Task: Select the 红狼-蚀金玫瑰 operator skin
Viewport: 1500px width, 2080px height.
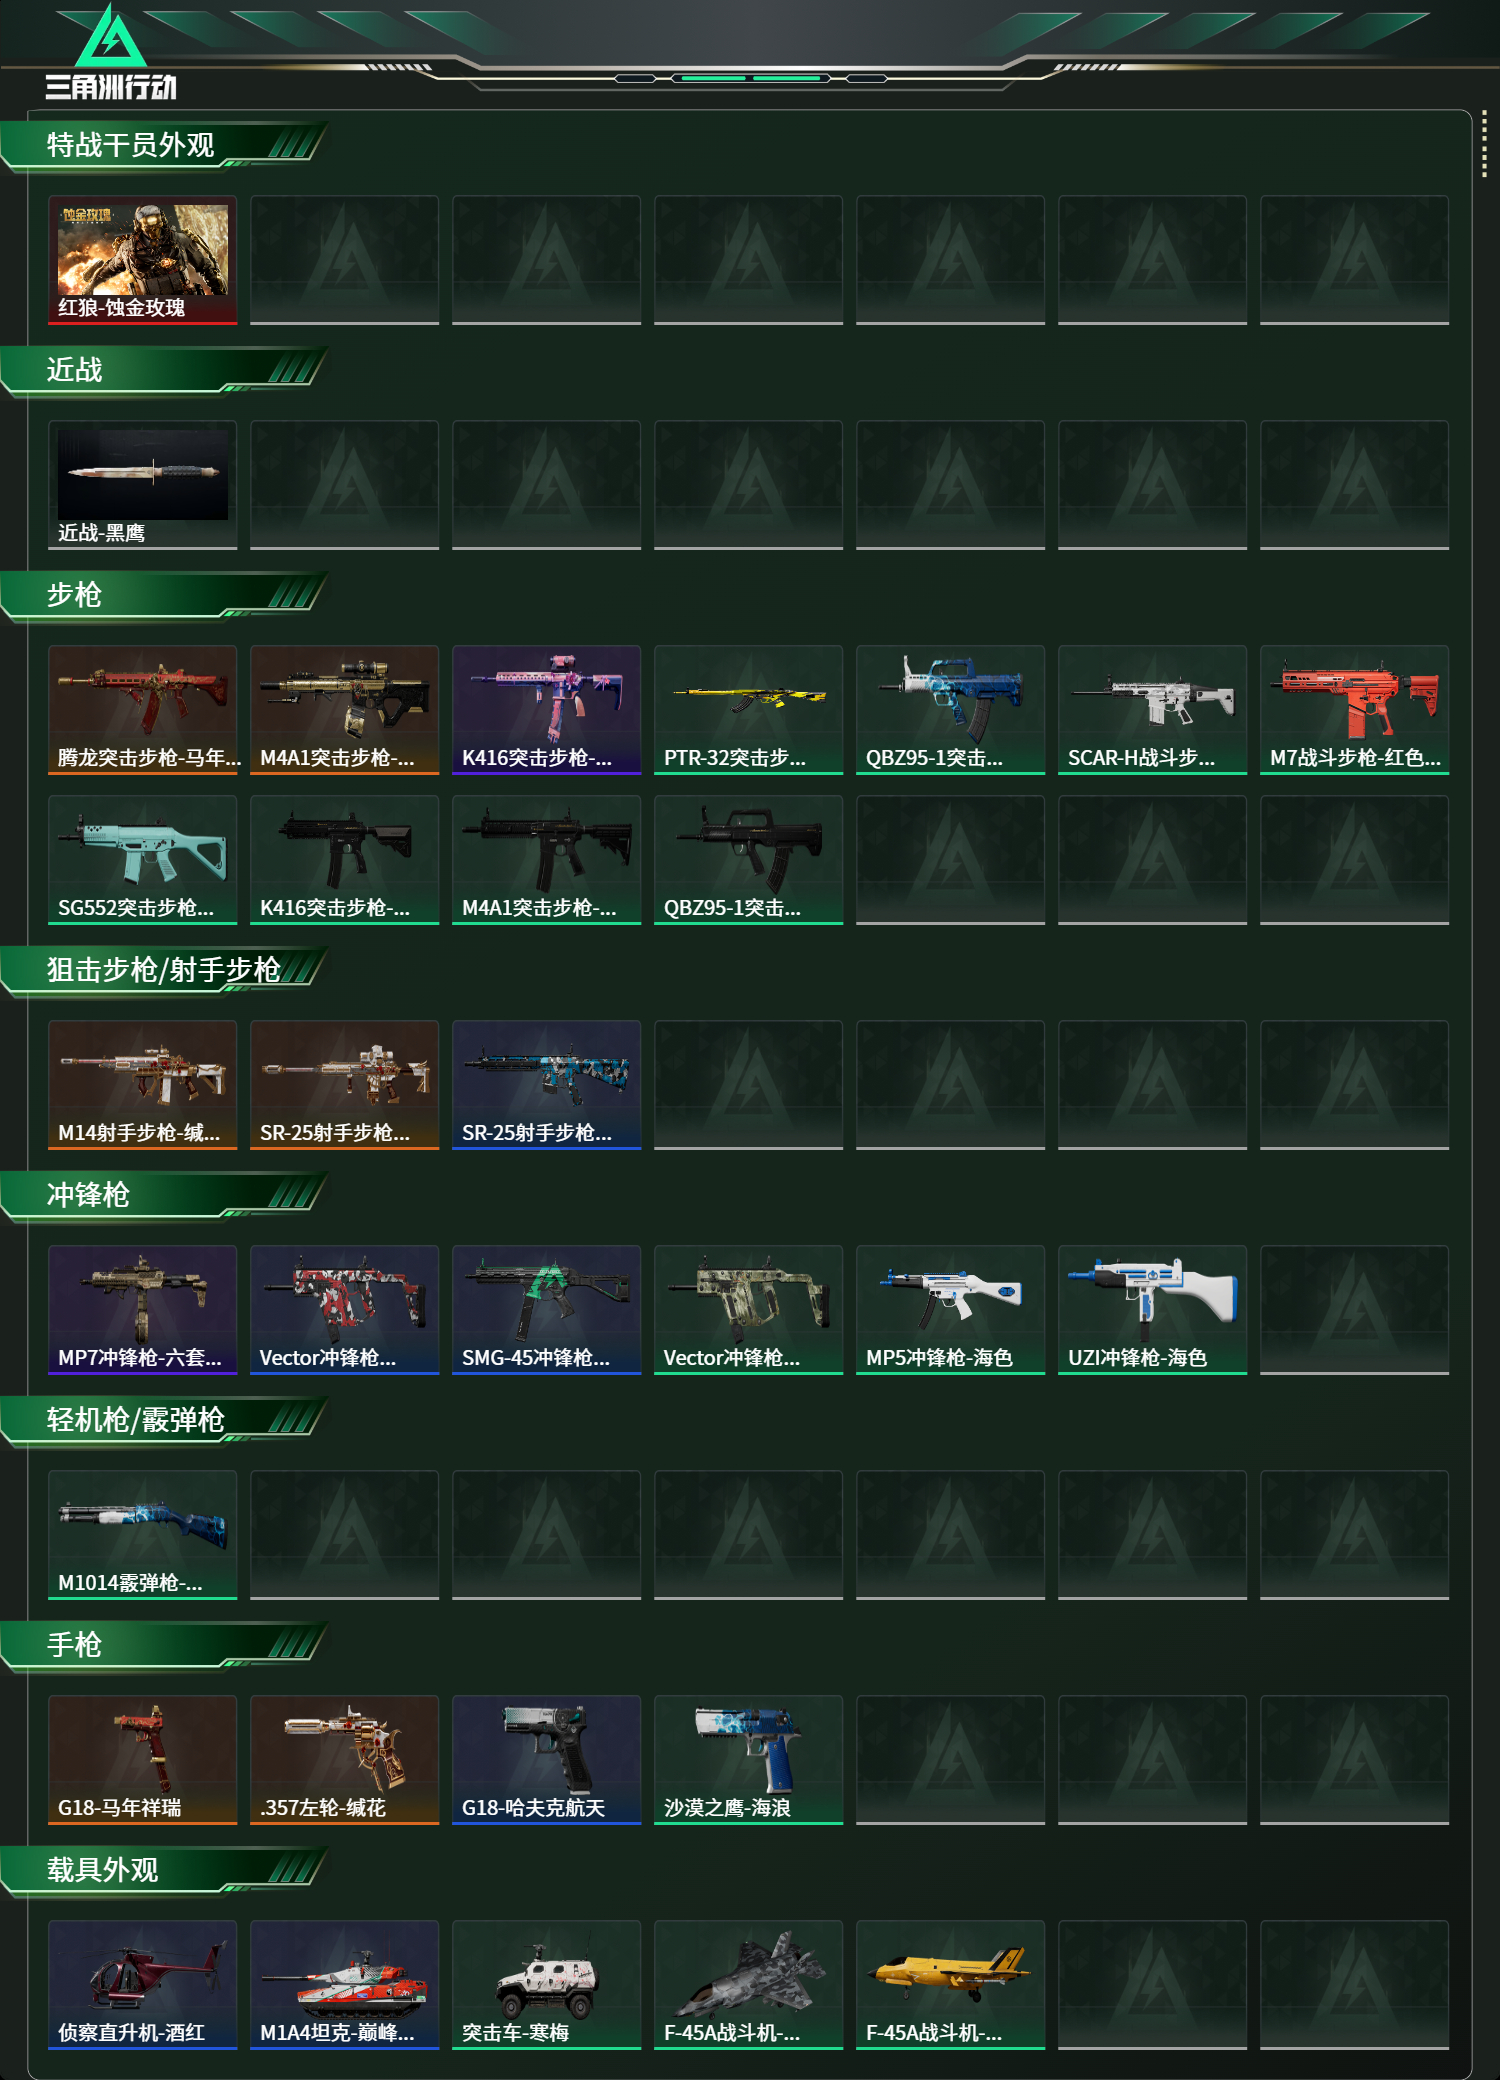Action: (143, 260)
